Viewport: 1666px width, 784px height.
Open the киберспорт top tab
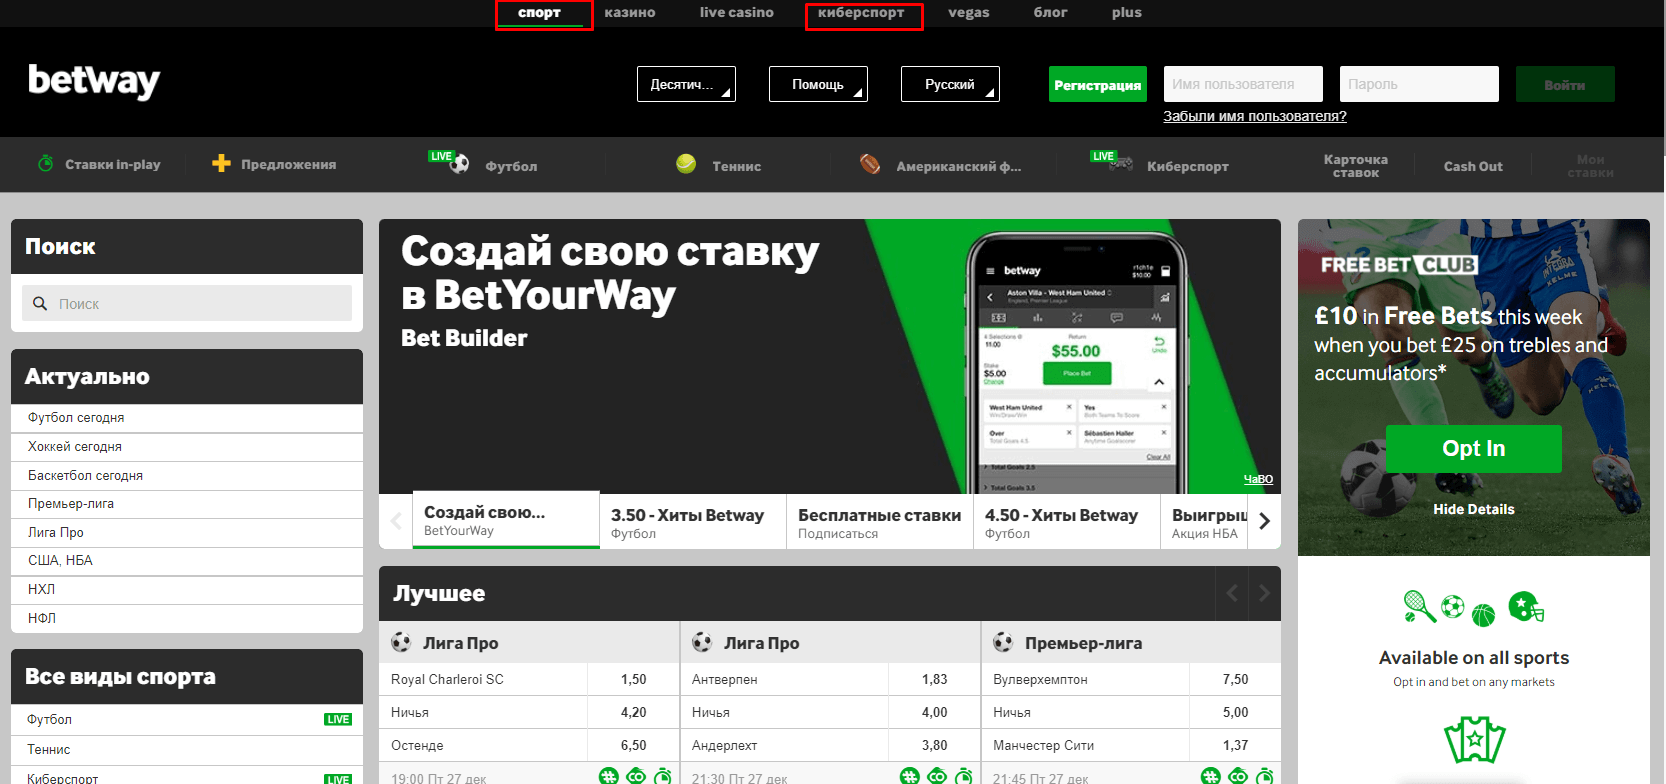[861, 13]
